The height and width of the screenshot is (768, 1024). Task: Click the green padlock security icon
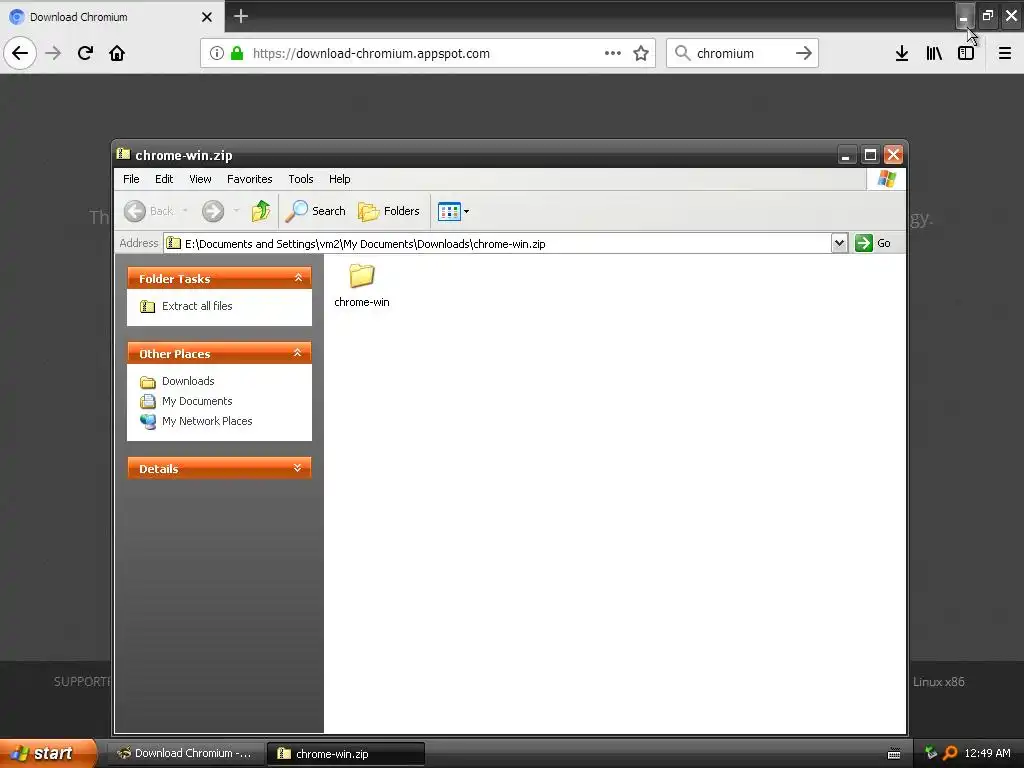(x=237, y=53)
